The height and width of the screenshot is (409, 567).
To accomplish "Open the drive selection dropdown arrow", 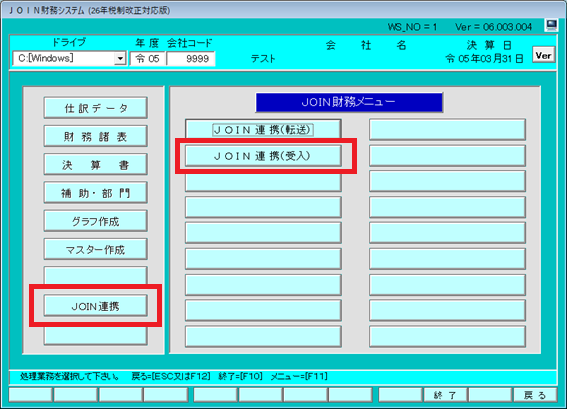I will [120, 58].
